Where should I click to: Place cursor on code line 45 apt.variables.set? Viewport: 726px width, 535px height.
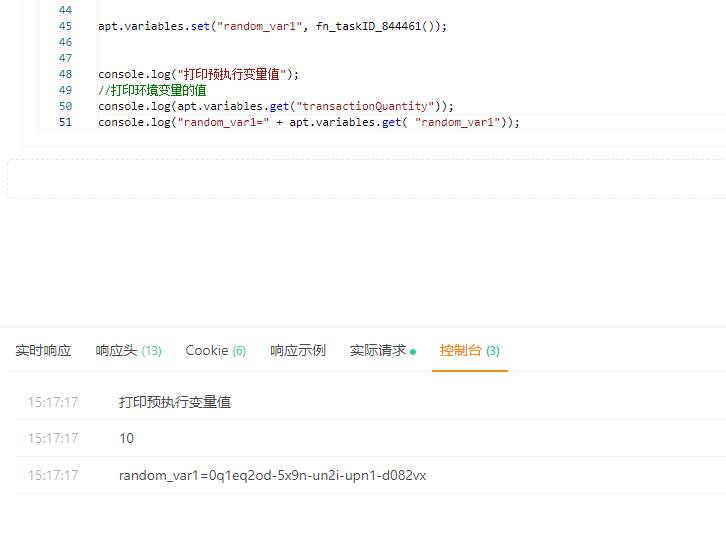pyautogui.click(x=272, y=26)
